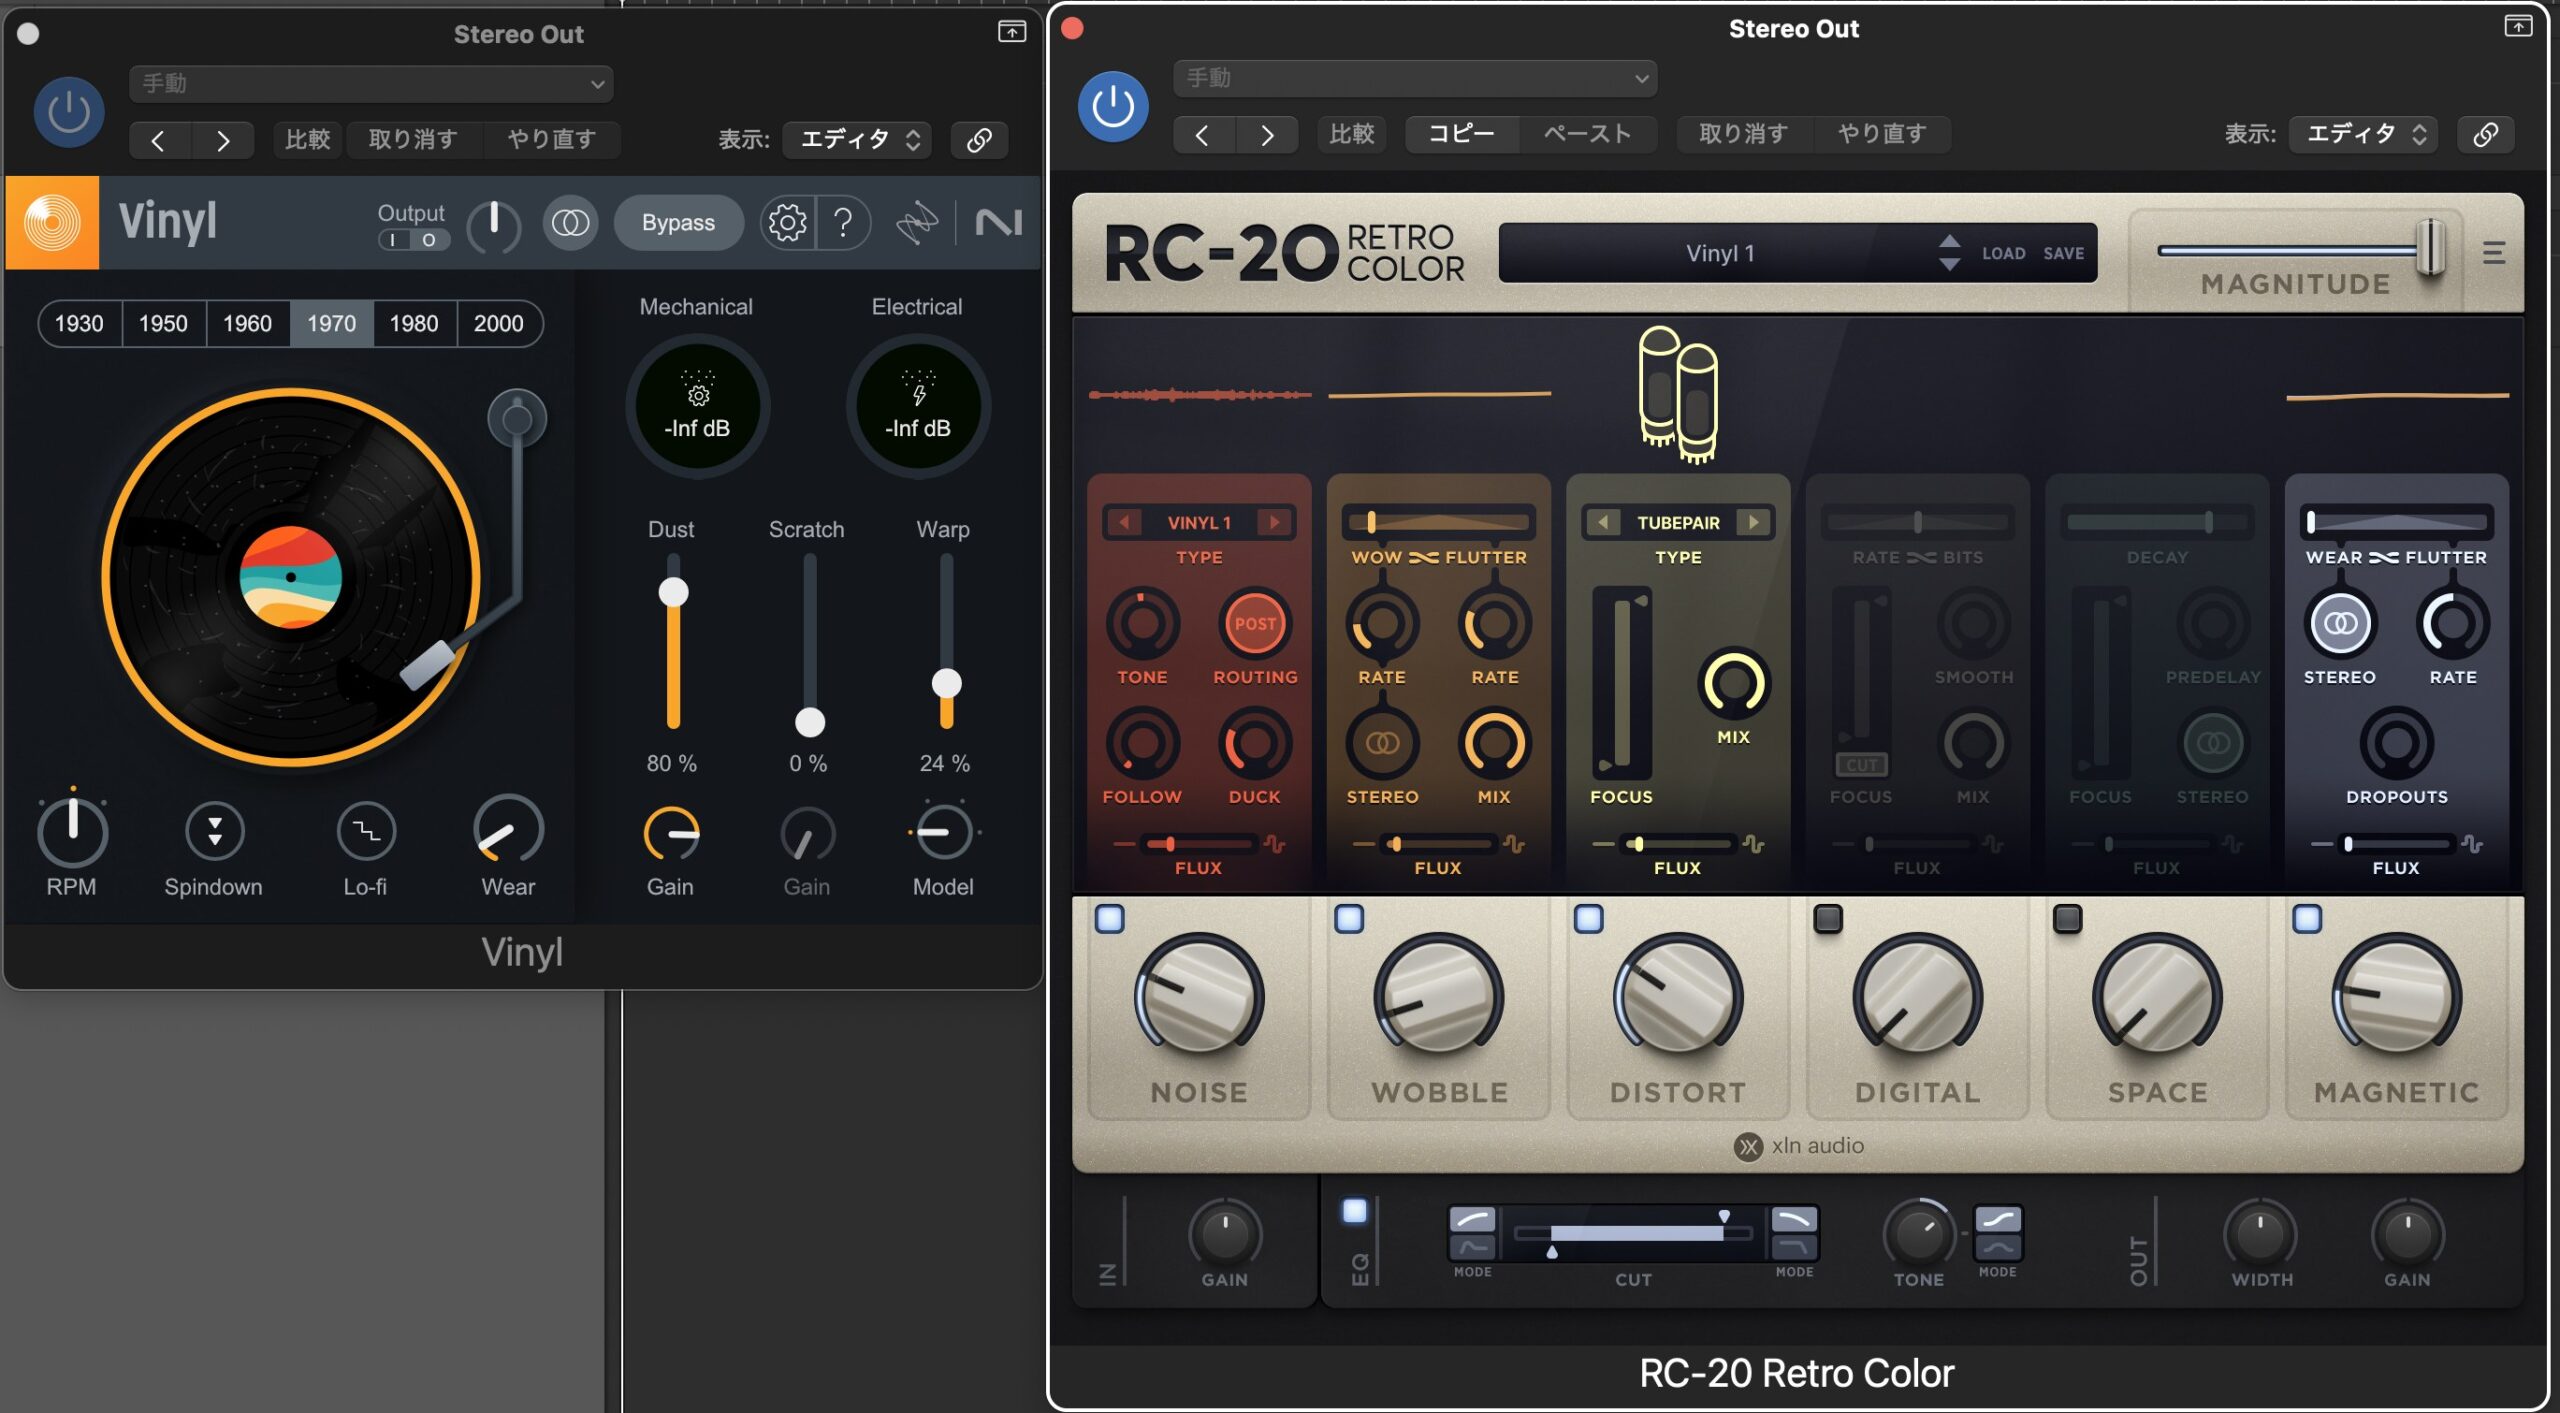Image resolution: width=2560 pixels, height=1413 pixels.
Task: Click the tube pair graphic in RC-20 display
Action: tap(1678, 394)
